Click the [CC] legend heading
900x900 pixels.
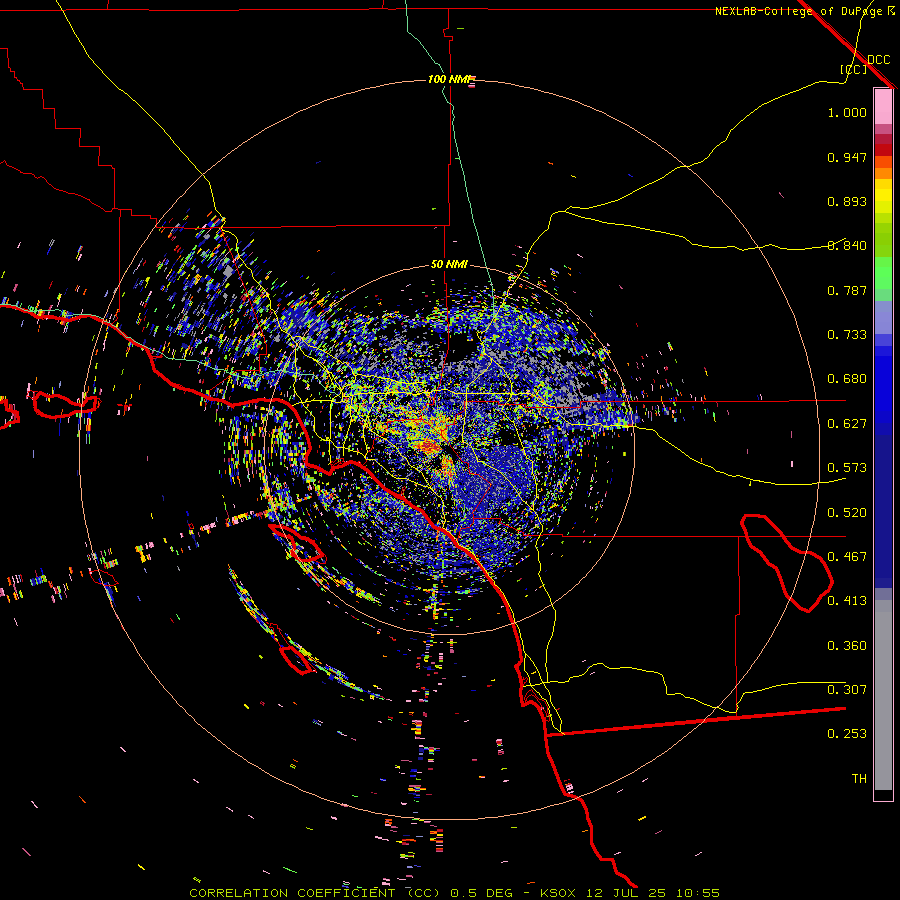853,69
